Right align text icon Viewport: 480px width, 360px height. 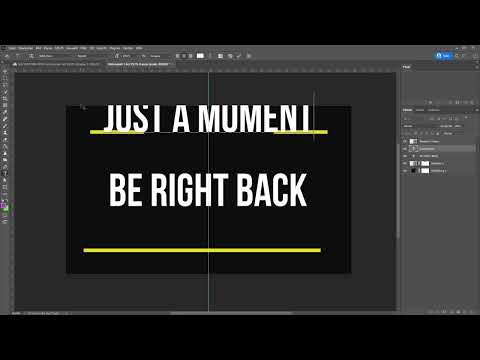point(190,56)
